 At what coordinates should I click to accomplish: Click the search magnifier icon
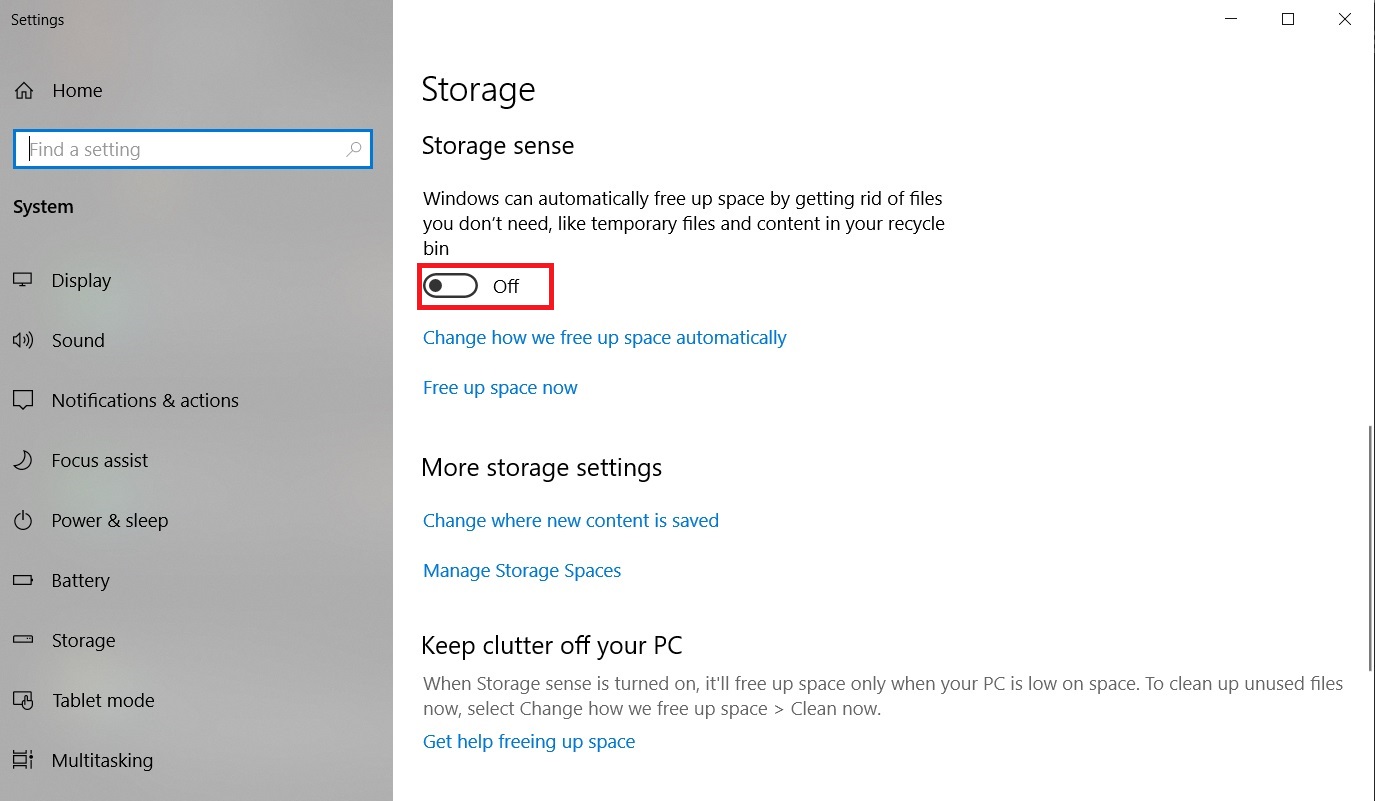click(354, 149)
